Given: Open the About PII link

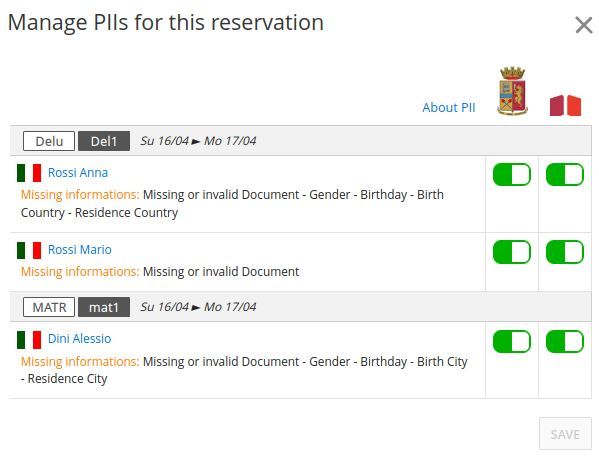Looking at the screenshot, I should [x=449, y=108].
